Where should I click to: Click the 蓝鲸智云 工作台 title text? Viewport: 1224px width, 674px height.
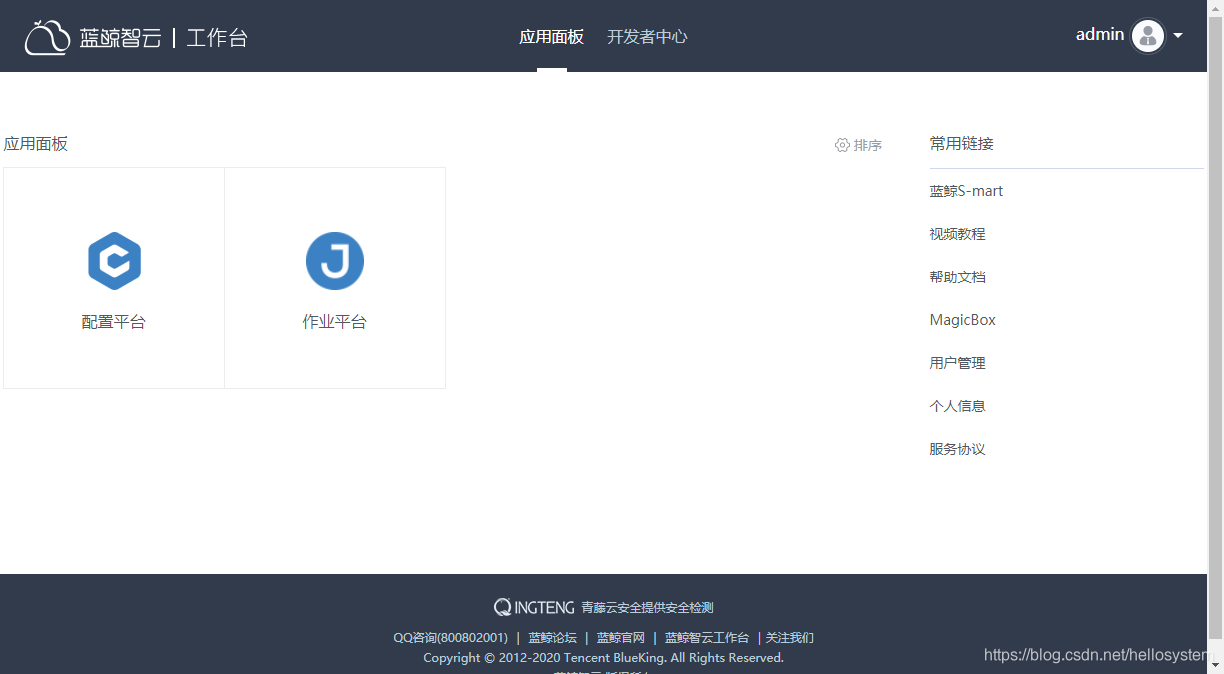pyautogui.click(x=164, y=38)
